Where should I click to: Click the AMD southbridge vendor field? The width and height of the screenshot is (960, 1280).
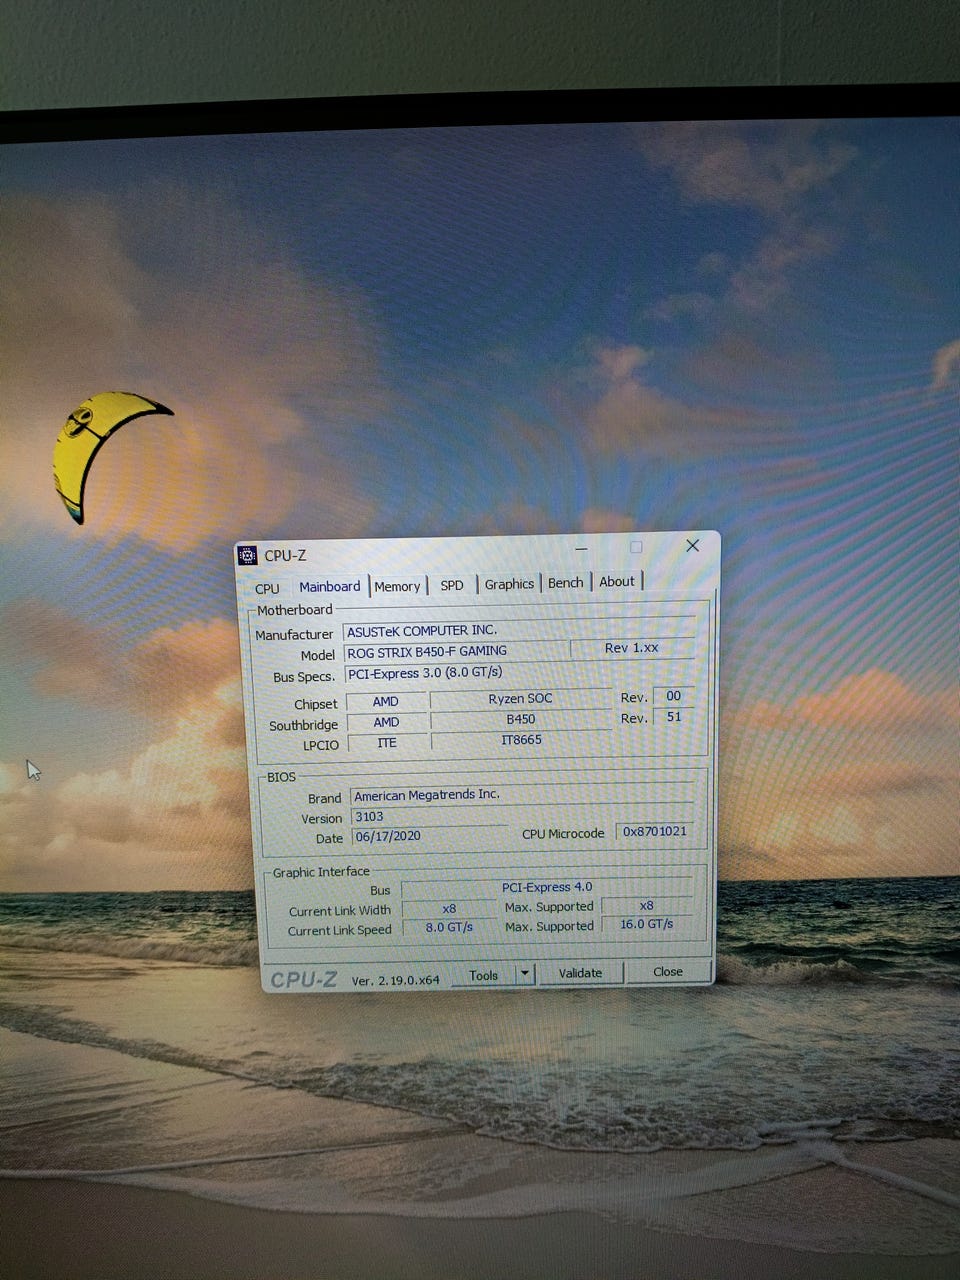click(386, 722)
